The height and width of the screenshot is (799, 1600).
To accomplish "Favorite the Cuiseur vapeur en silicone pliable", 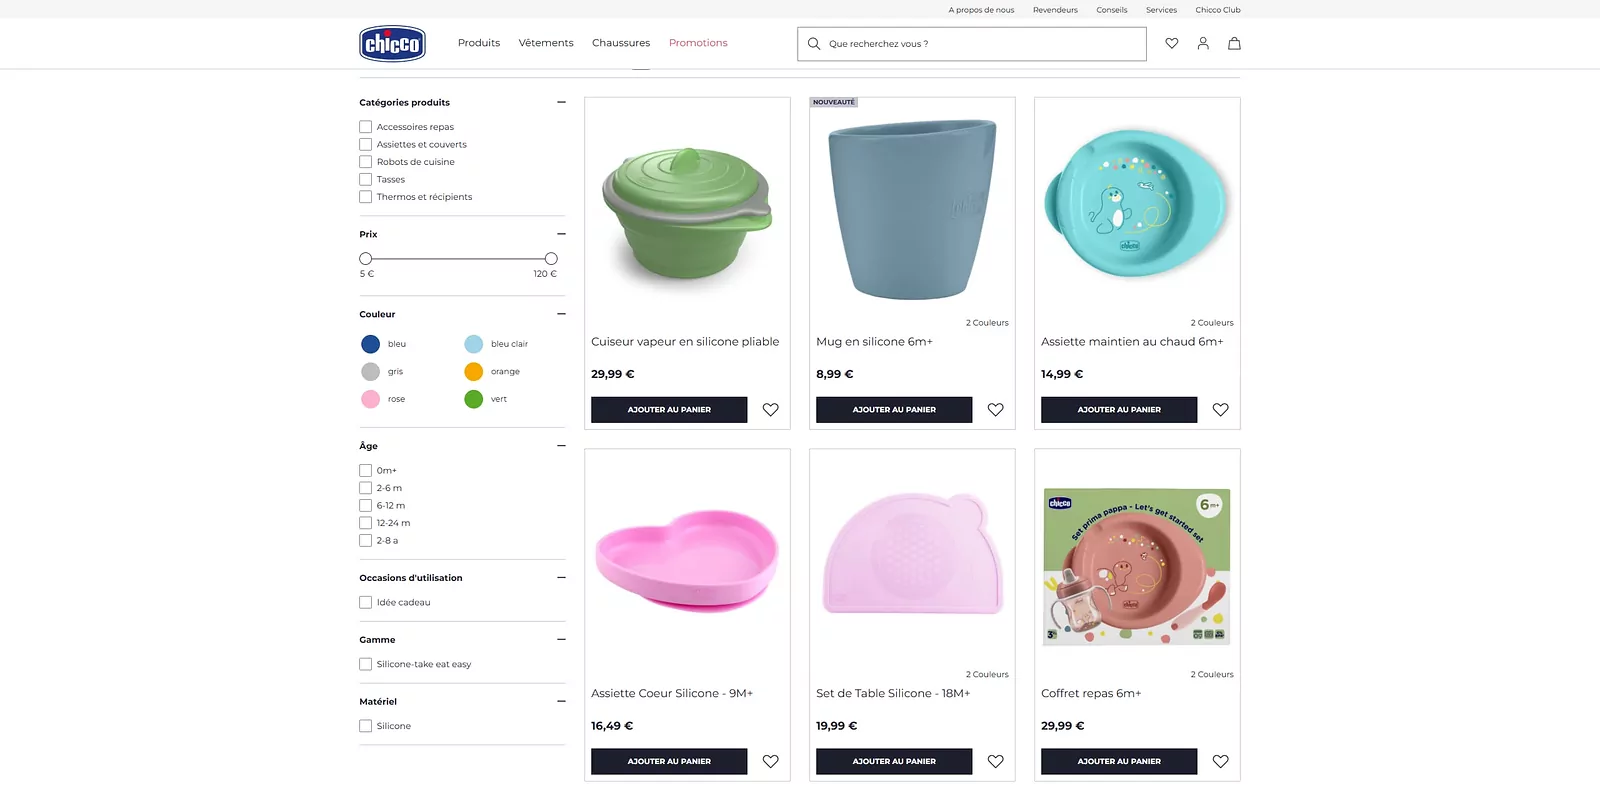I will click(x=771, y=410).
